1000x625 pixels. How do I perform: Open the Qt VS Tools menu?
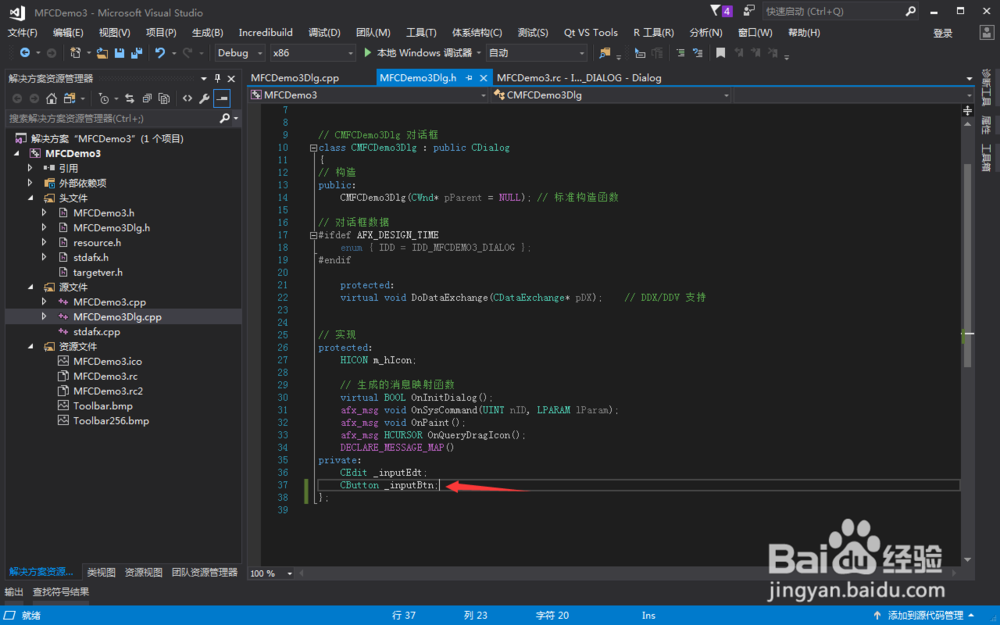pyautogui.click(x=591, y=33)
